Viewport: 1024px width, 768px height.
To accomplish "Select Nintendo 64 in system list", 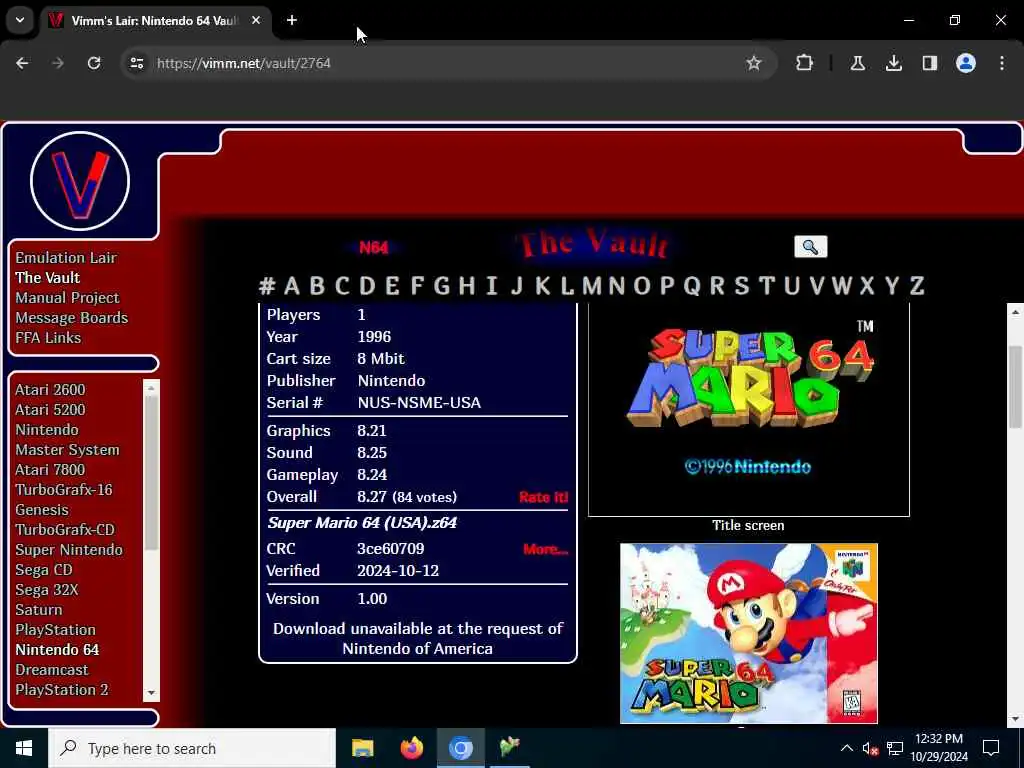I will coord(57,650).
